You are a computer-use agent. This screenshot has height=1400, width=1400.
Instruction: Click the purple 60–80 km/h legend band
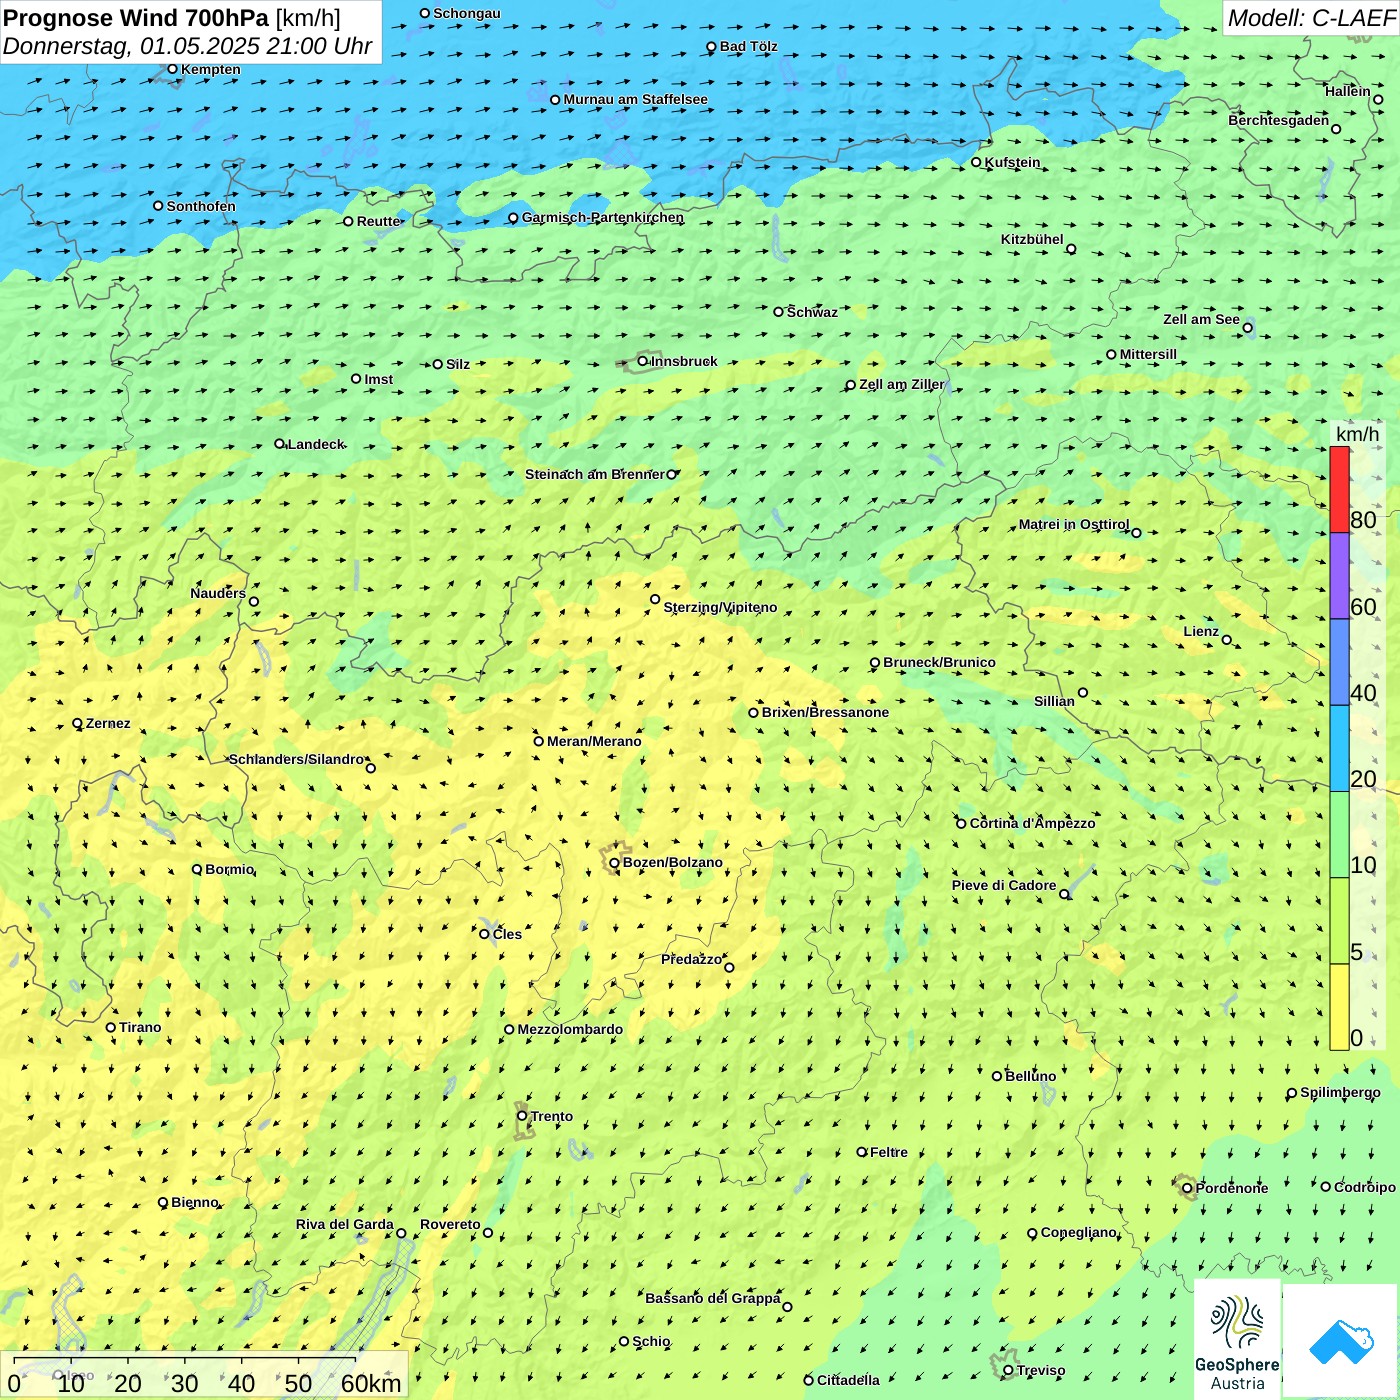point(1339,576)
